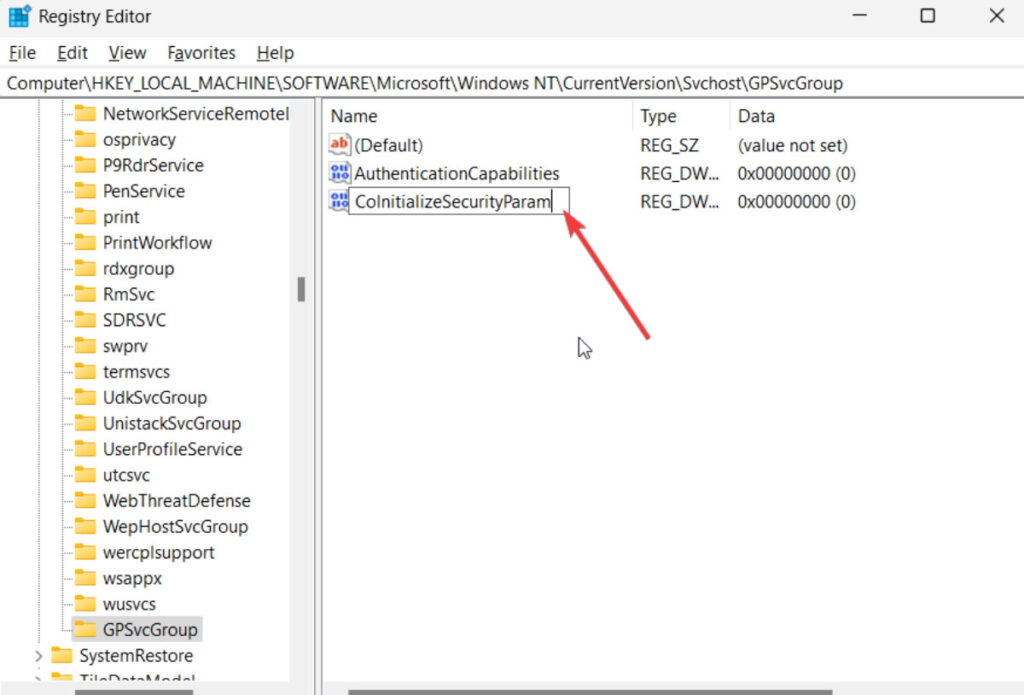This screenshot has width=1024, height=695.
Task: Click the (Default) string value icon
Action: tap(340, 144)
